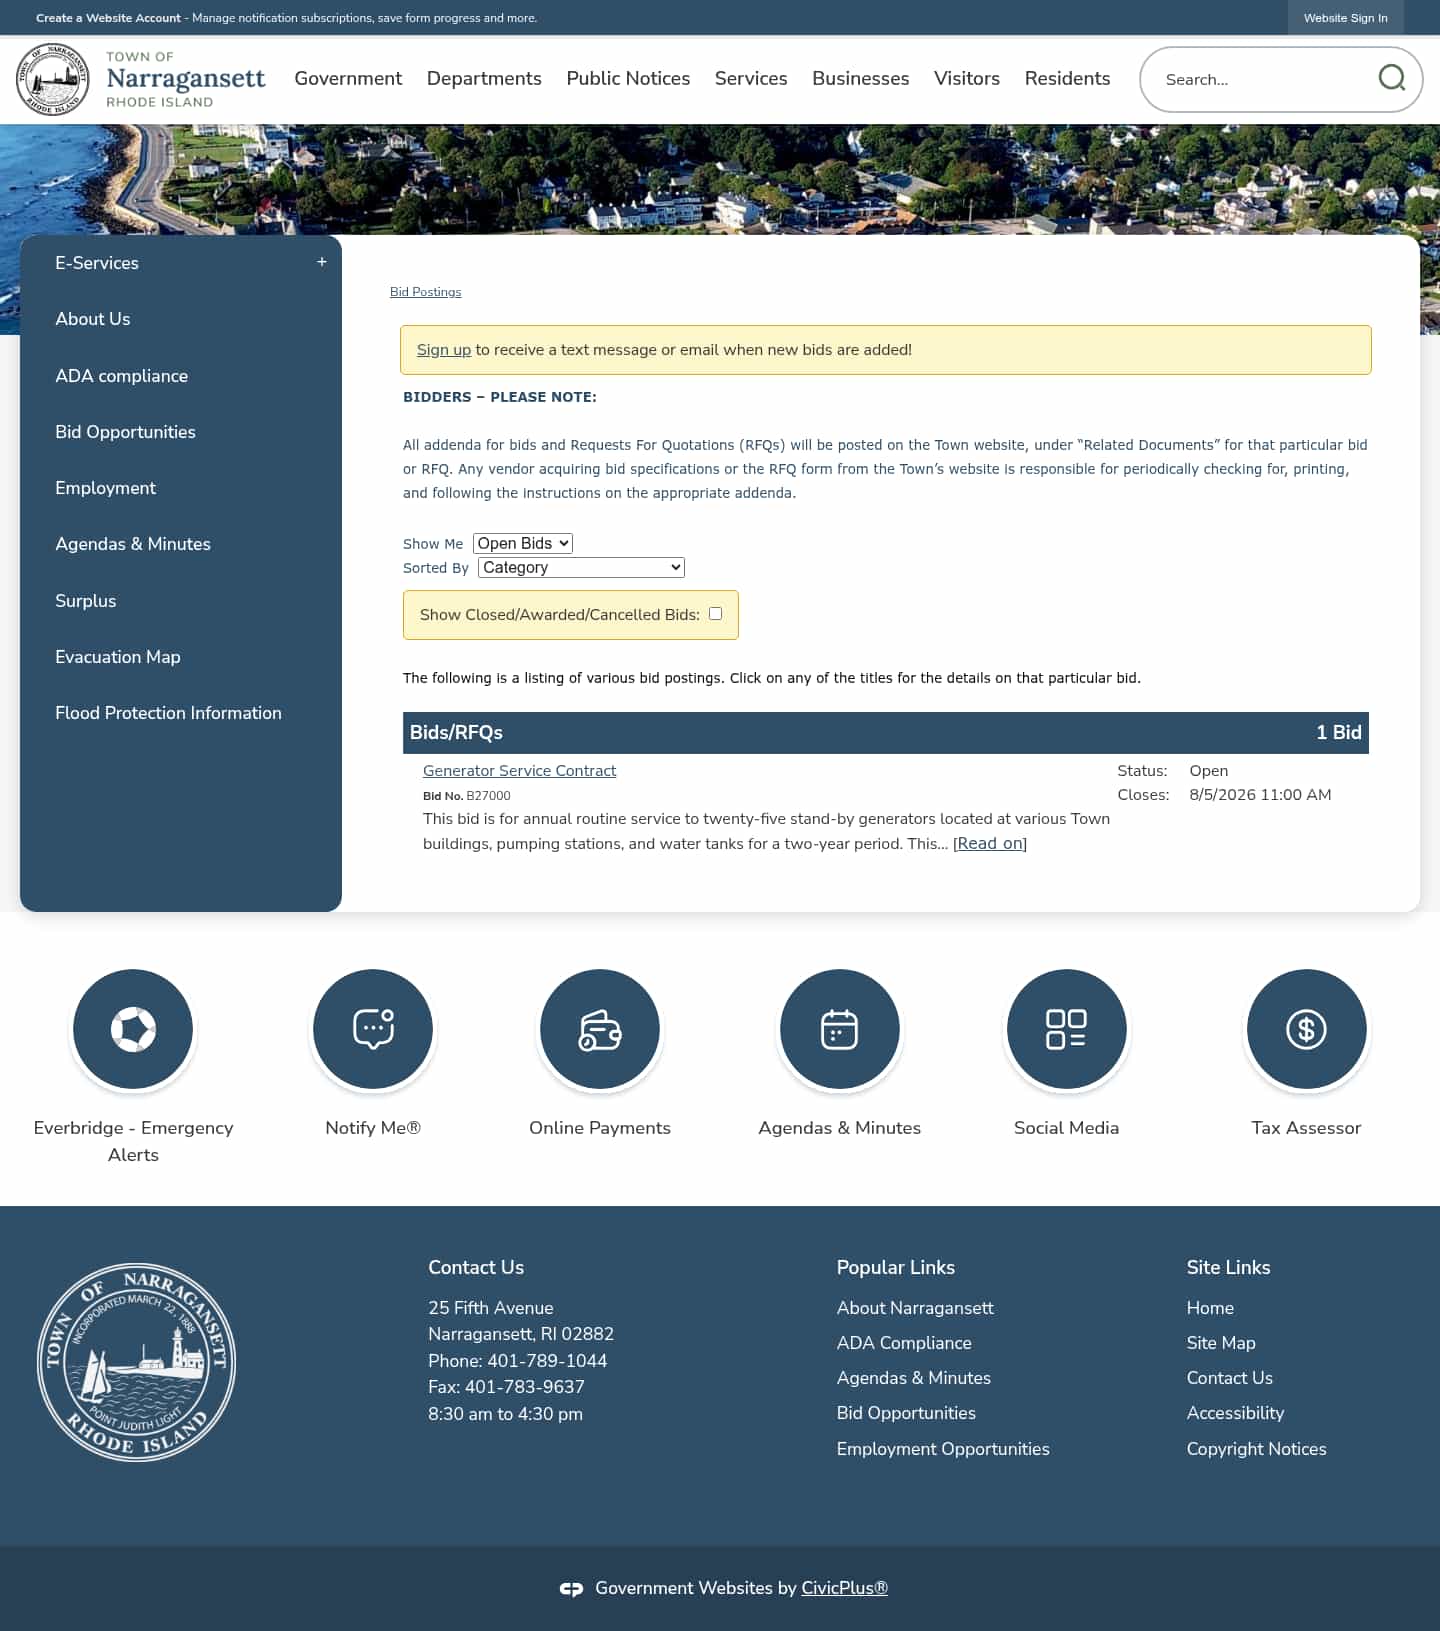1440x1631 pixels.
Task: Select Agendas & Minutes in the sidebar
Action: (133, 544)
